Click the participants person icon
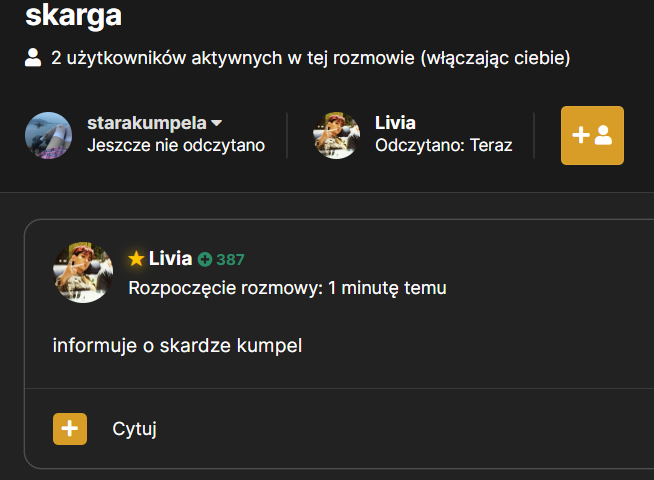 [33, 58]
